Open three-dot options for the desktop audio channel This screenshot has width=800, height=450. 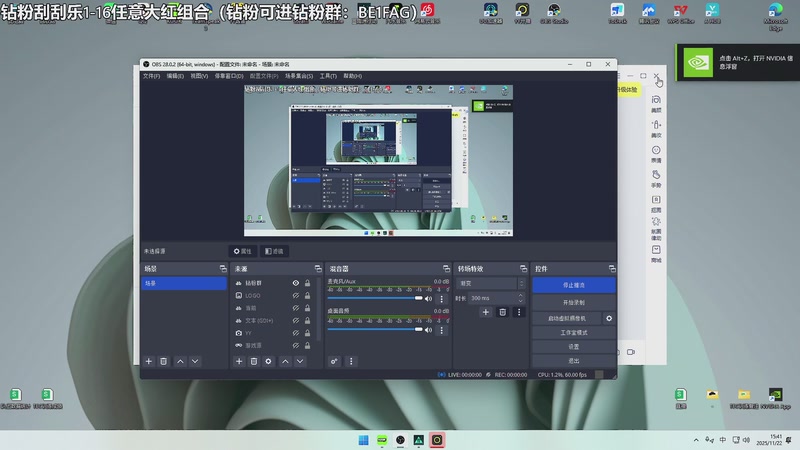tap(442, 330)
